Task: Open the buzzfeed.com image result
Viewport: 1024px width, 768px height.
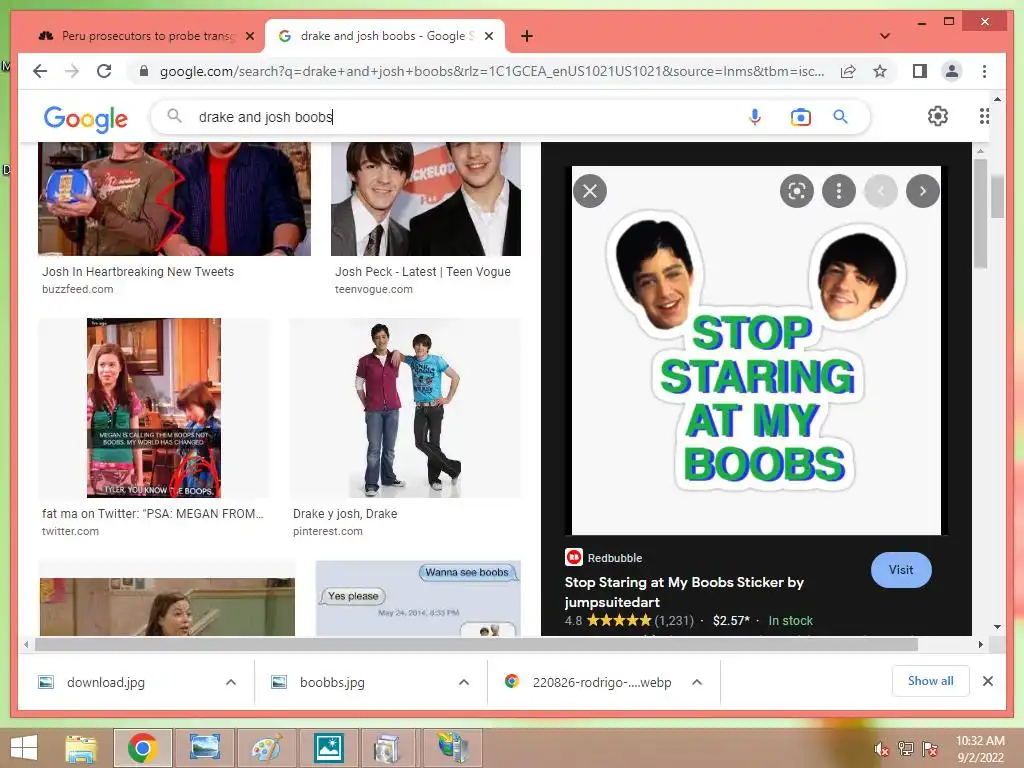Action: (x=174, y=199)
